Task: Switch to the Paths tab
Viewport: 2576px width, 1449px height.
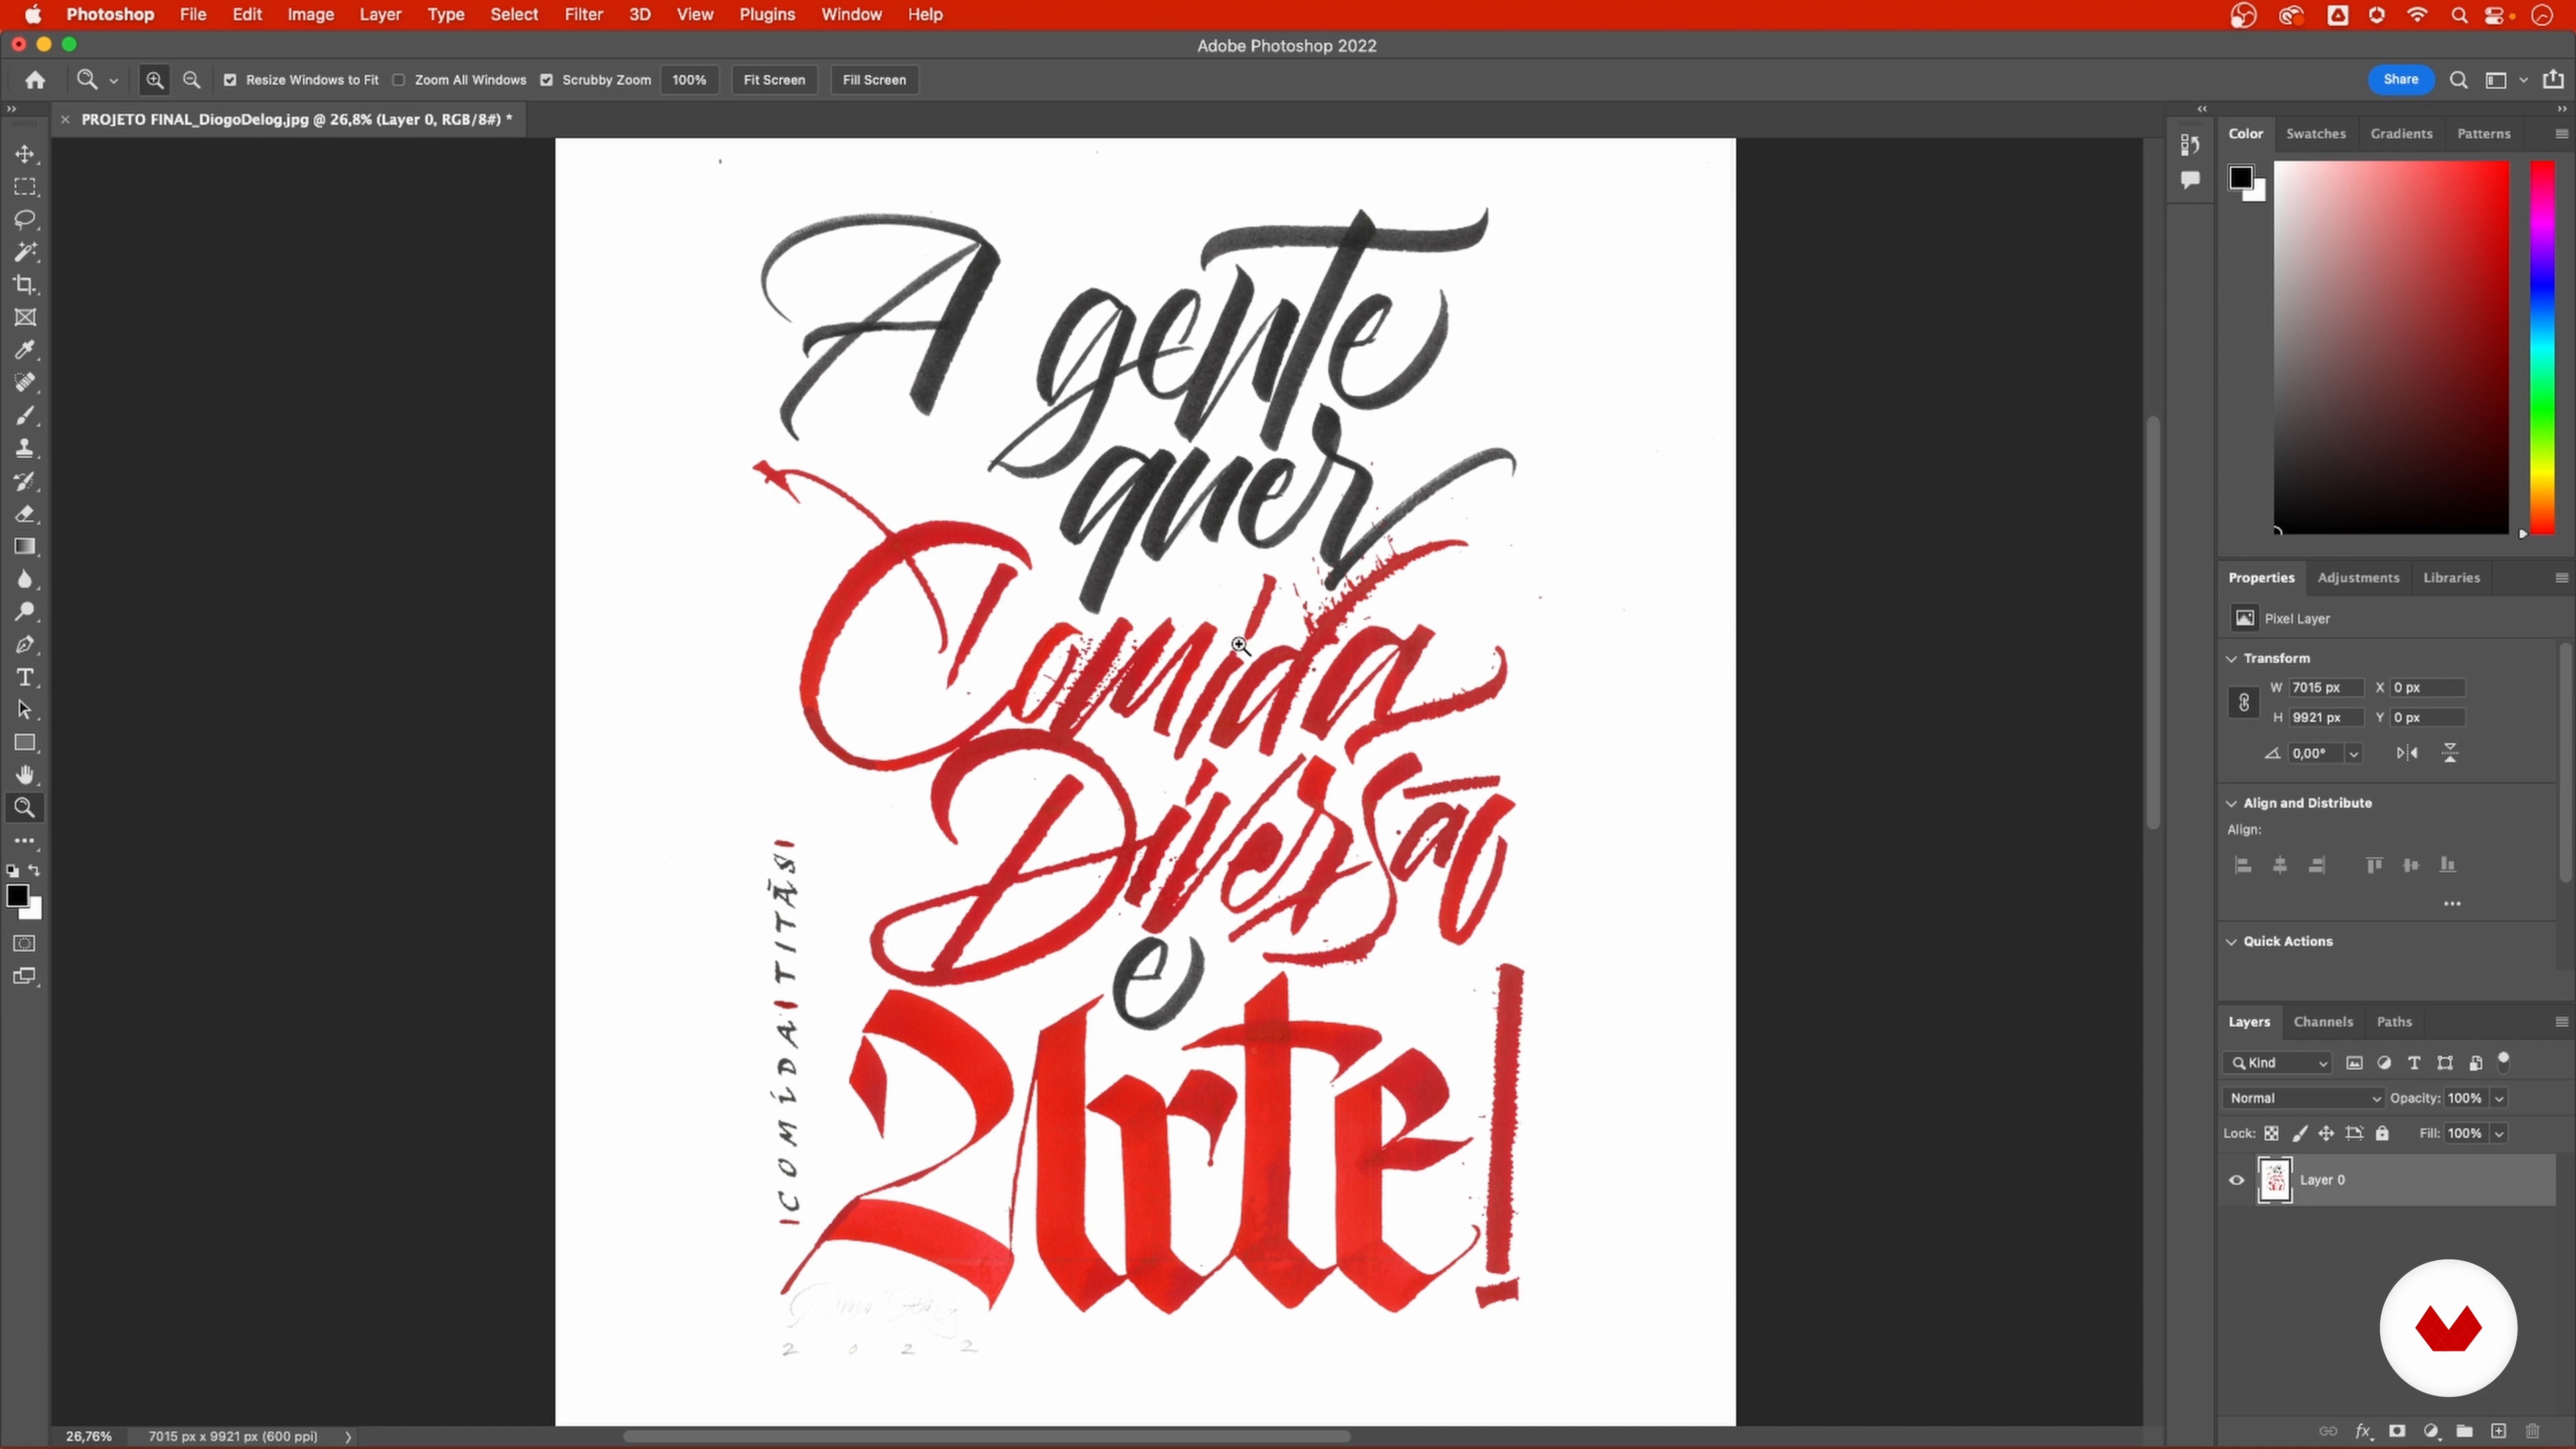Action: [x=2394, y=1021]
